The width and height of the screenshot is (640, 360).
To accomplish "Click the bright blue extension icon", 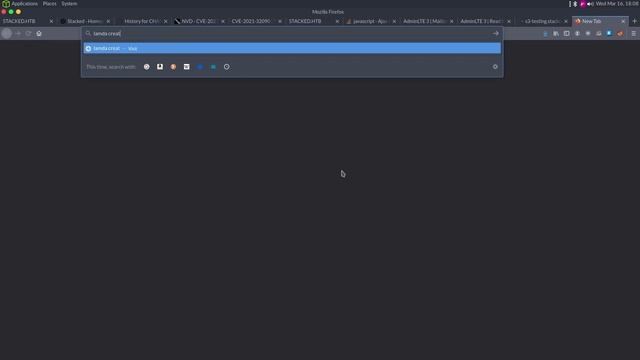I will pos(609,33).
